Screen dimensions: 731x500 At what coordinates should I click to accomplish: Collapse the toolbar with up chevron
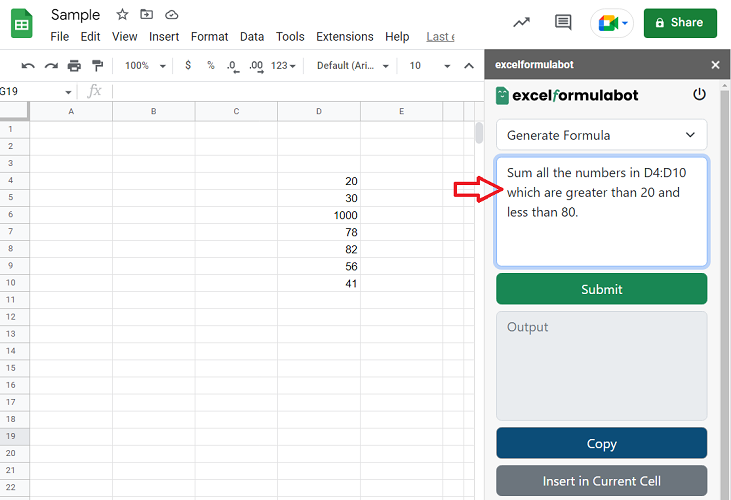pos(469,66)
